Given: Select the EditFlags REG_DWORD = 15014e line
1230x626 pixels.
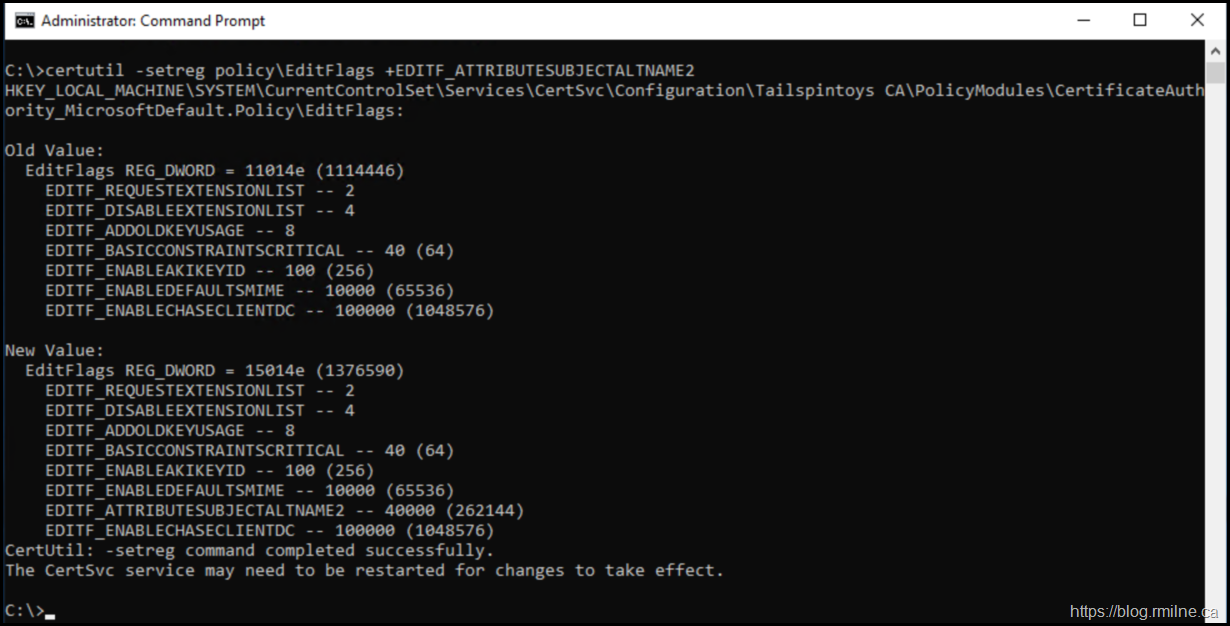Looking at the screenshot, I should click(215, 370).
